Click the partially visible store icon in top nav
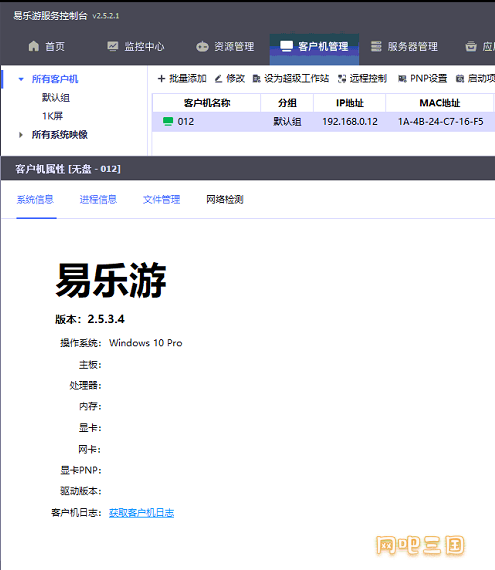 tap(471, 46)
